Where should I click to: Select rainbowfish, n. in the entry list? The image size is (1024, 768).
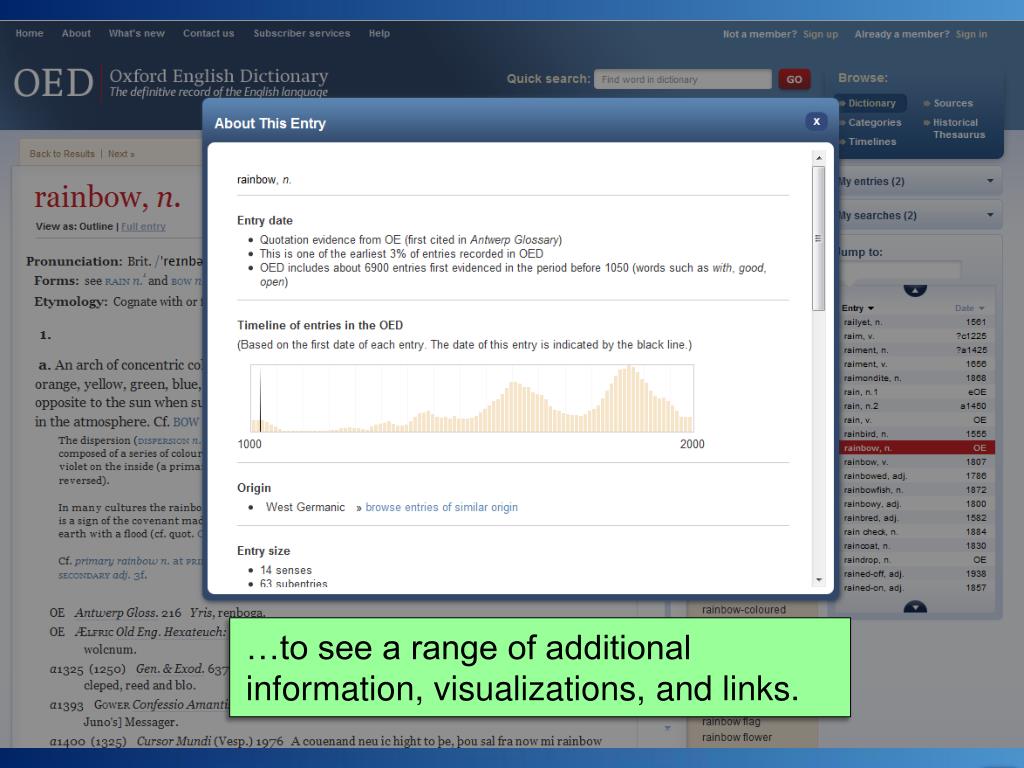click(917, 490)
